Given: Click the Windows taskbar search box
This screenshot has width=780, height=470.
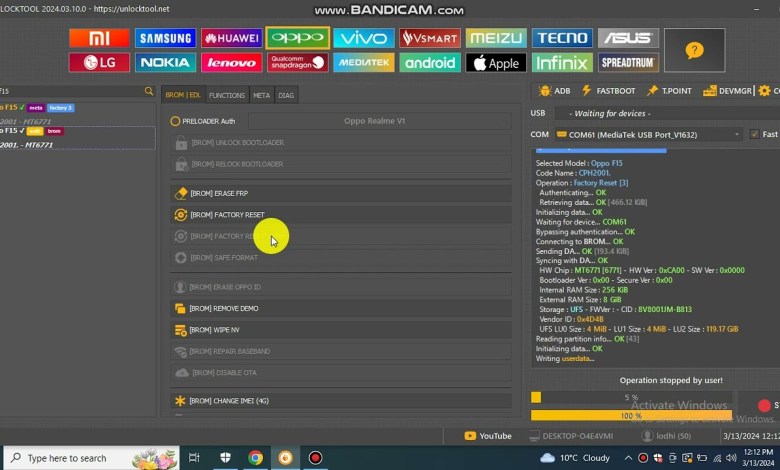Looking at the screenshot, I should pyautogui.click(x=92, y=458).
